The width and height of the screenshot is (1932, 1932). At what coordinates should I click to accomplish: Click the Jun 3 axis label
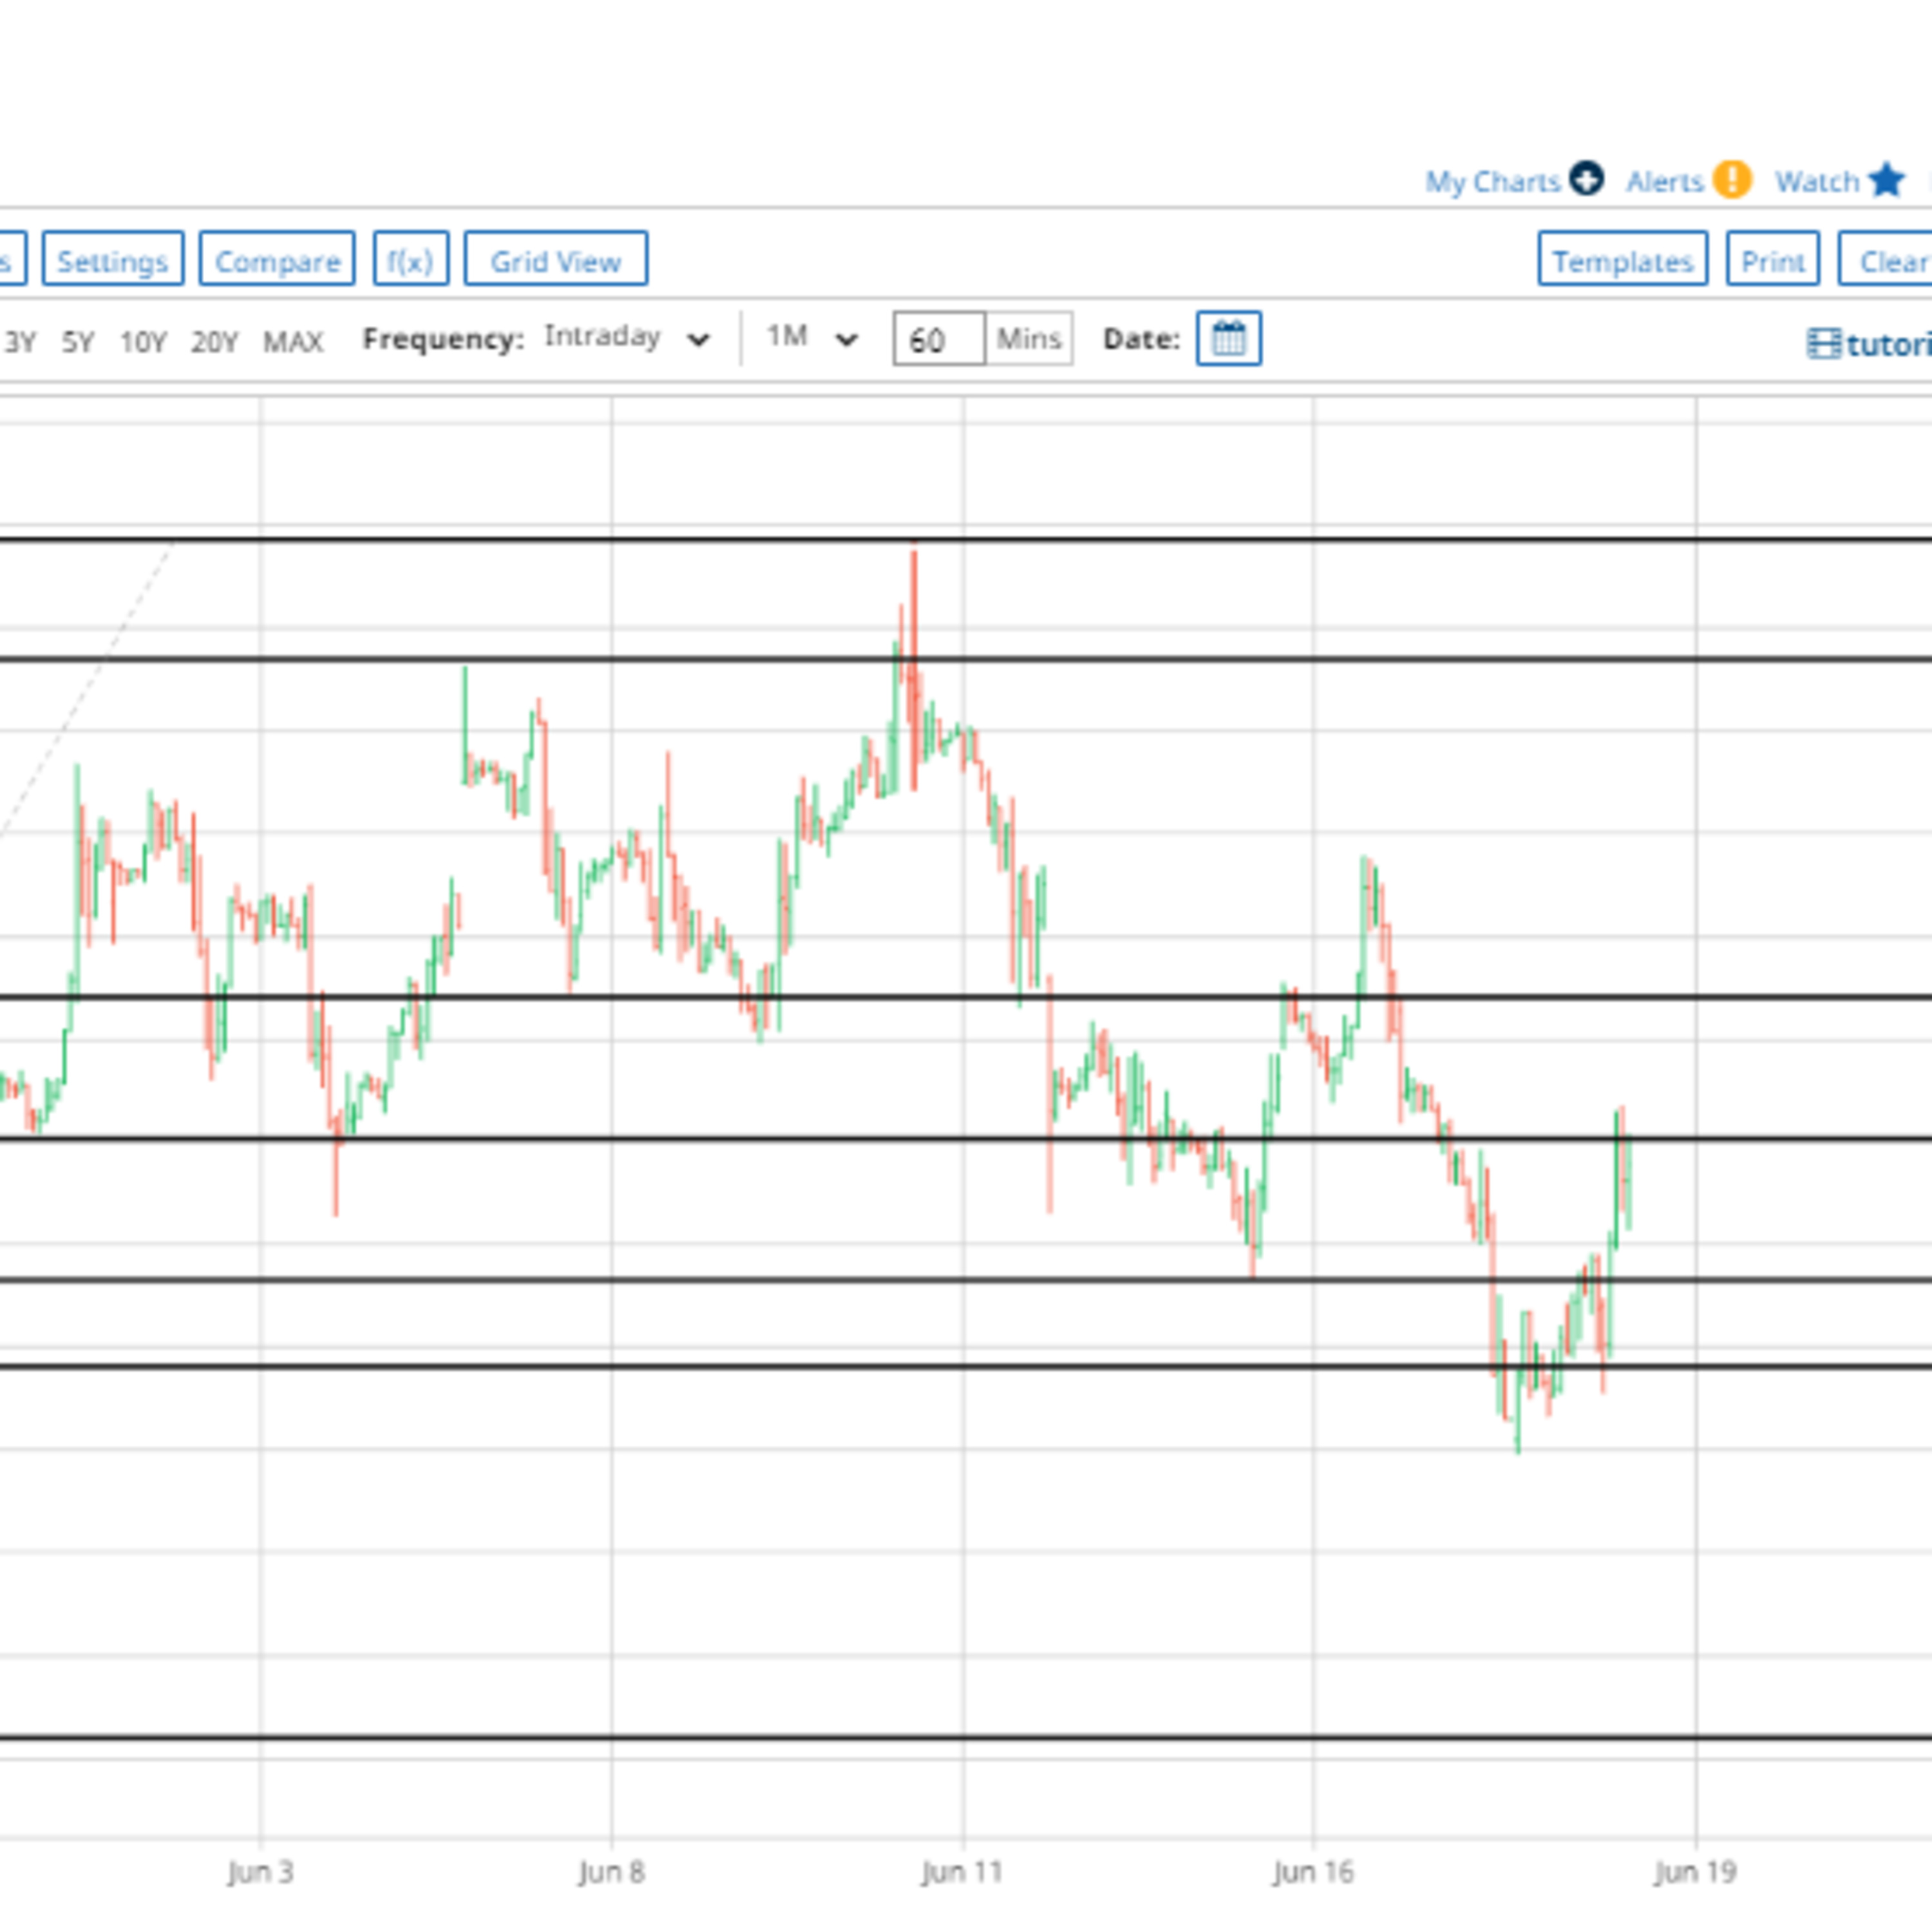point(260,1872)
